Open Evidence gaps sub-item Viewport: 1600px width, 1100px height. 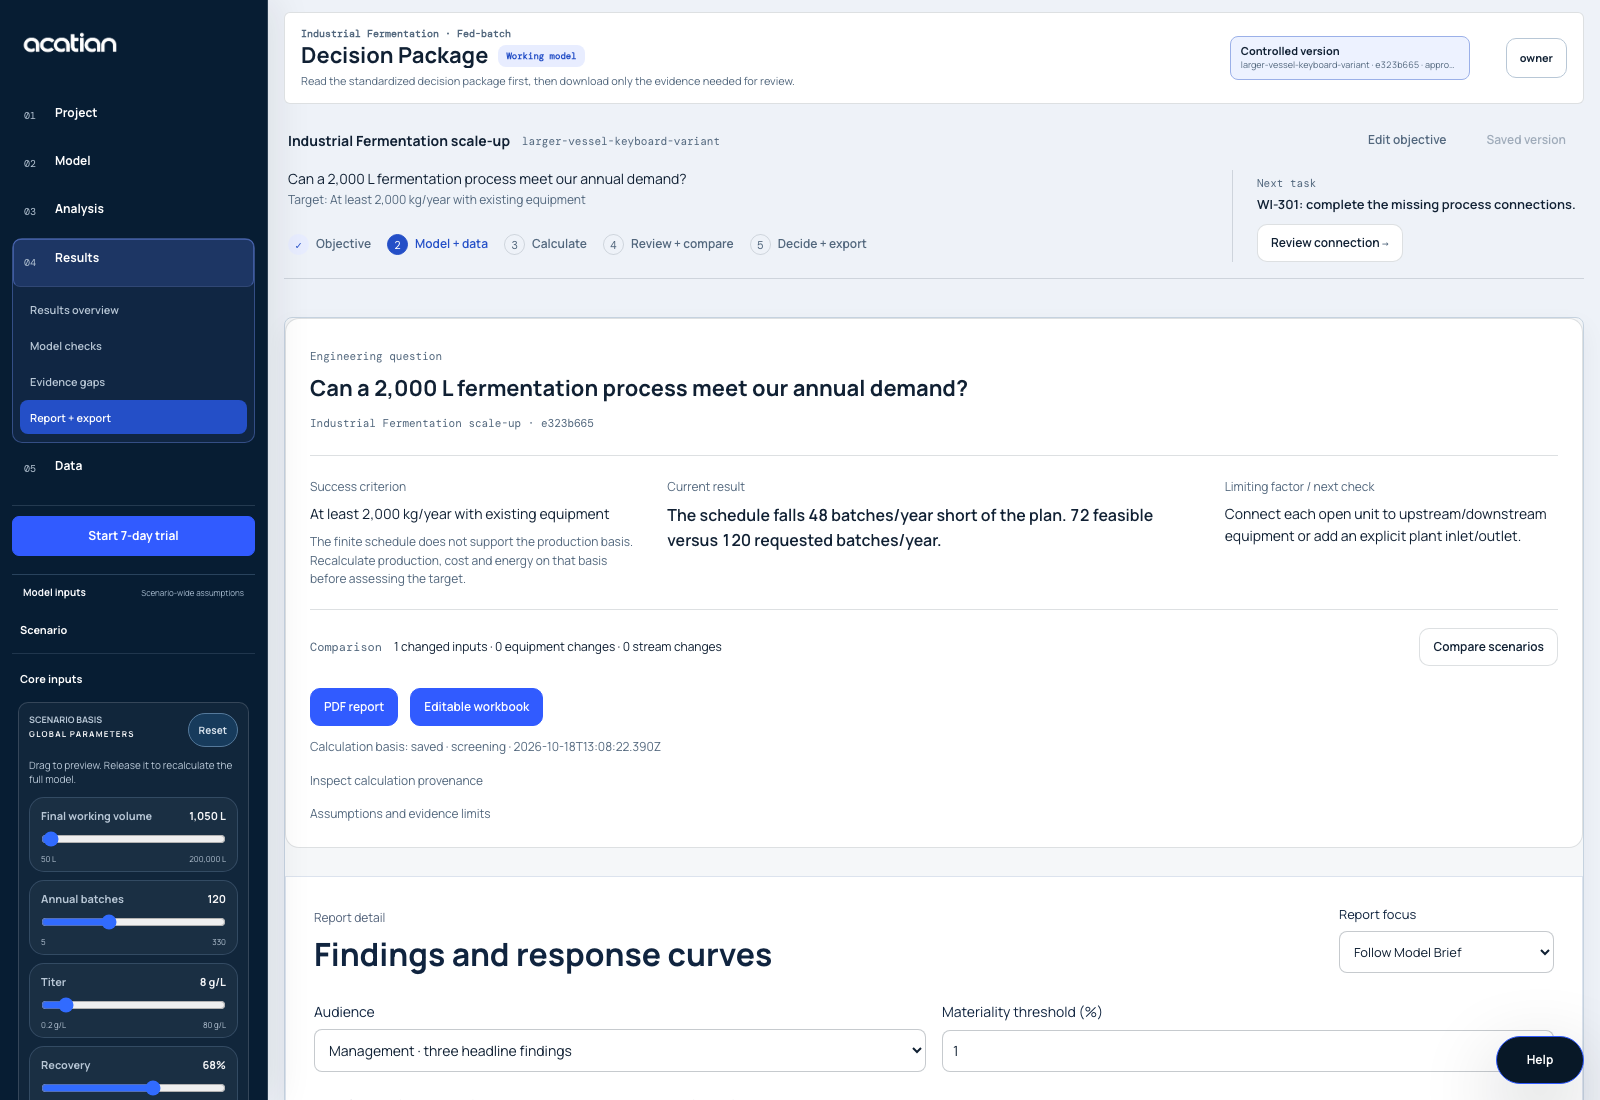(133, 382)
